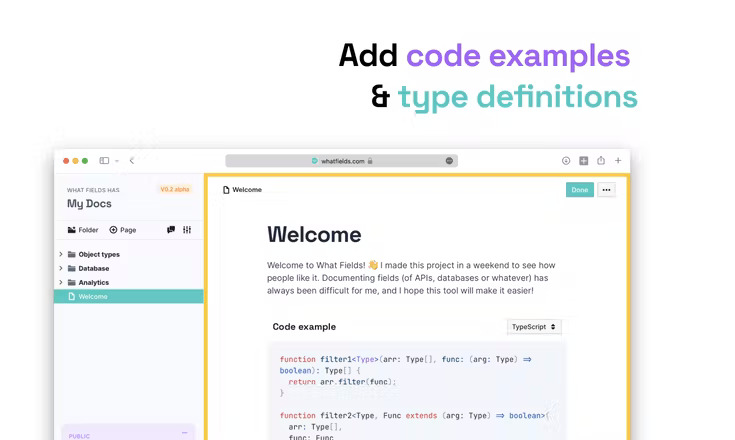The width and height of the screenshot is (735, 440).
Task: Click the Code example title
Action: [x=304, y=327]
